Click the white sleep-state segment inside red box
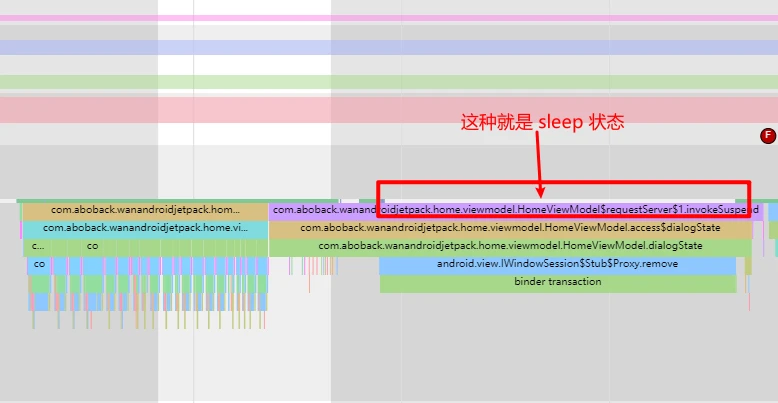 coord(560,201)
